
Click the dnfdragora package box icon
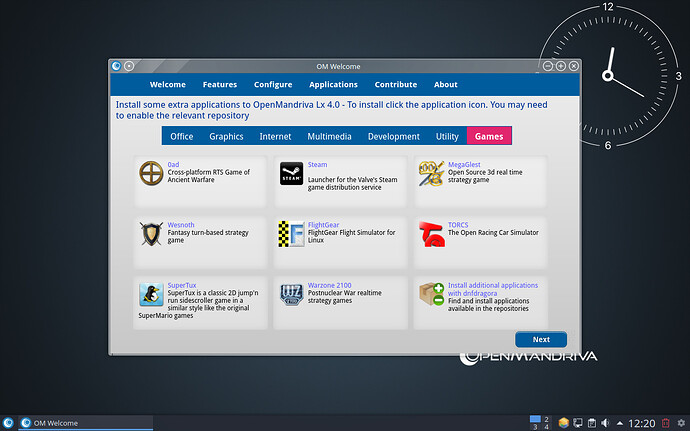point(431,294)
